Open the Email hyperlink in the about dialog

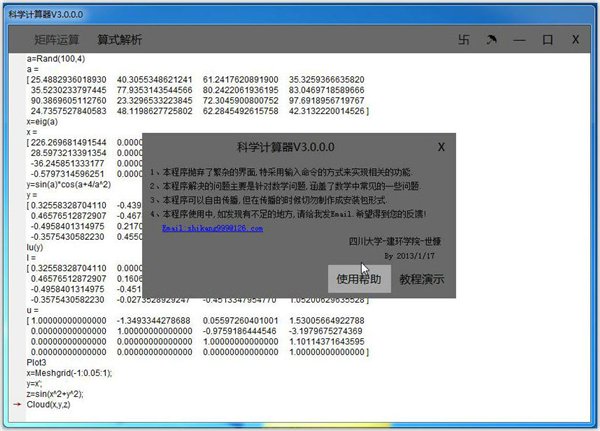click(x=212, y=228)
